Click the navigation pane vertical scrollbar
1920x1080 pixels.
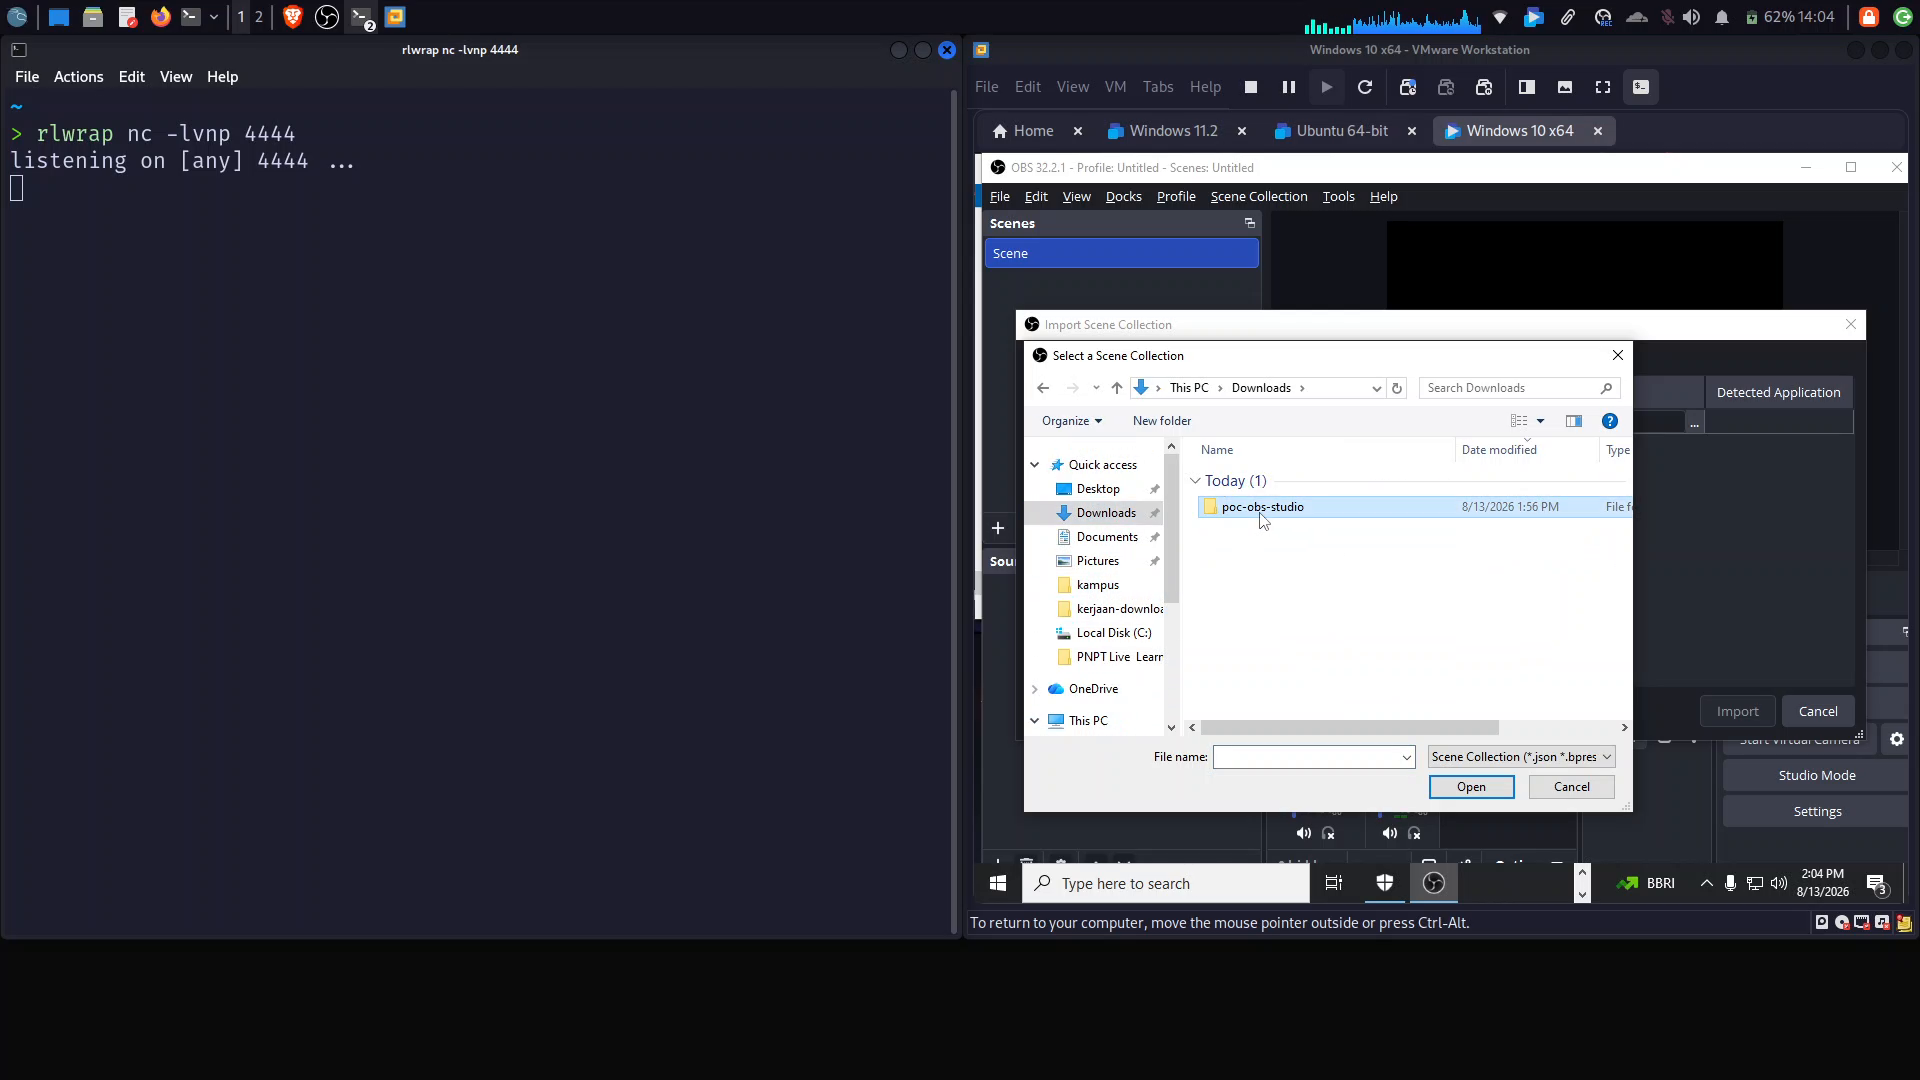coord(1171,530)
